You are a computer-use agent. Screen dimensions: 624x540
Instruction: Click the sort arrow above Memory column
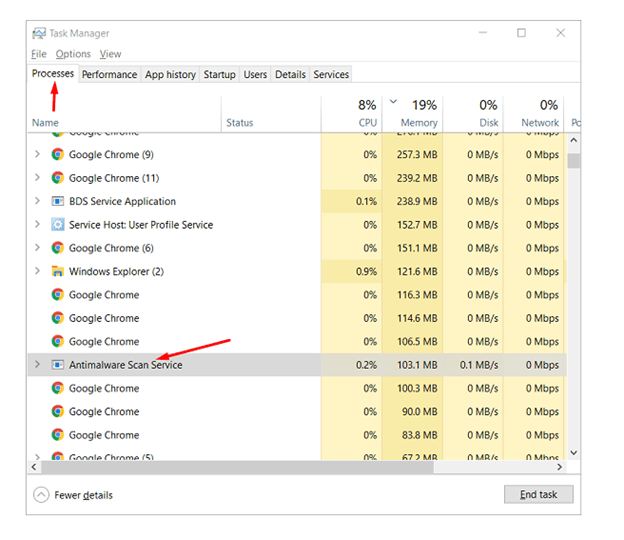click(393, 101)
